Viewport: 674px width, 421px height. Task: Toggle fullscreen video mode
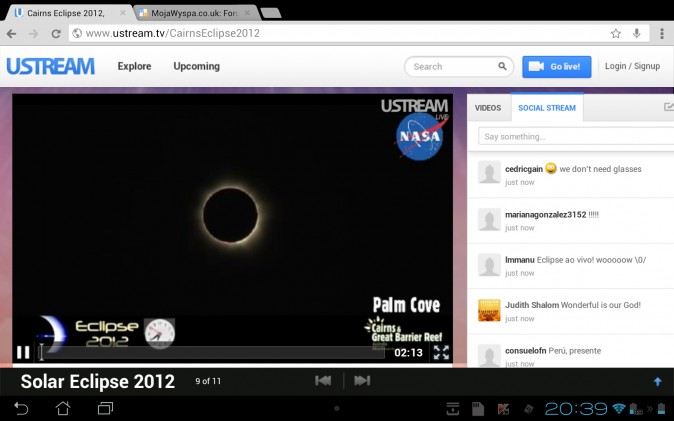tap(441, 352)
